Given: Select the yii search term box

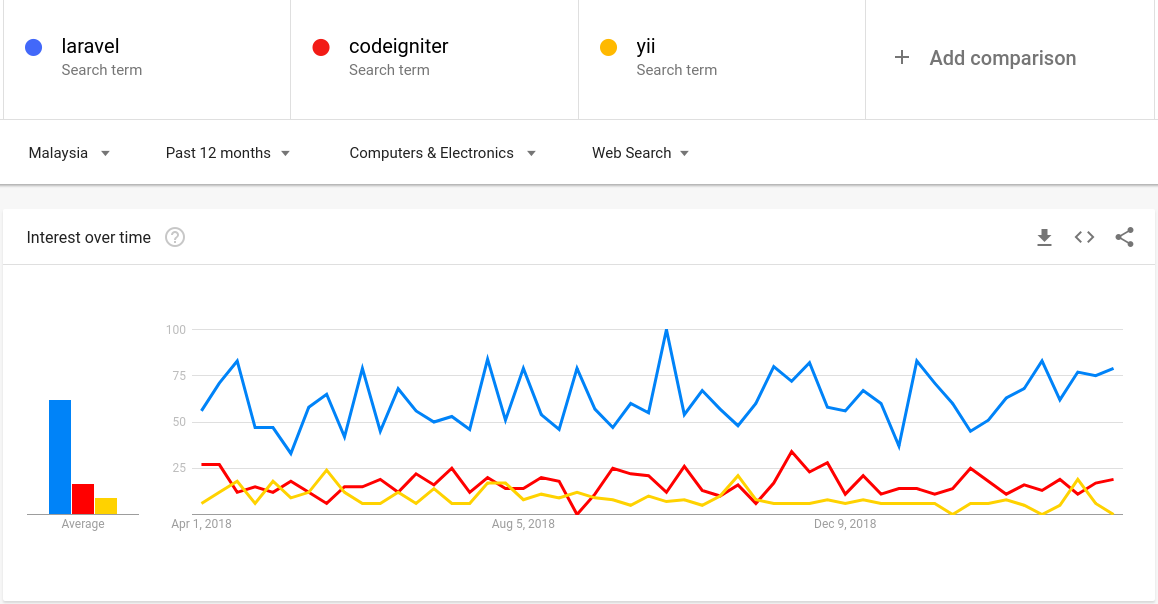Looking at the screenshot, I should (722, 59).
